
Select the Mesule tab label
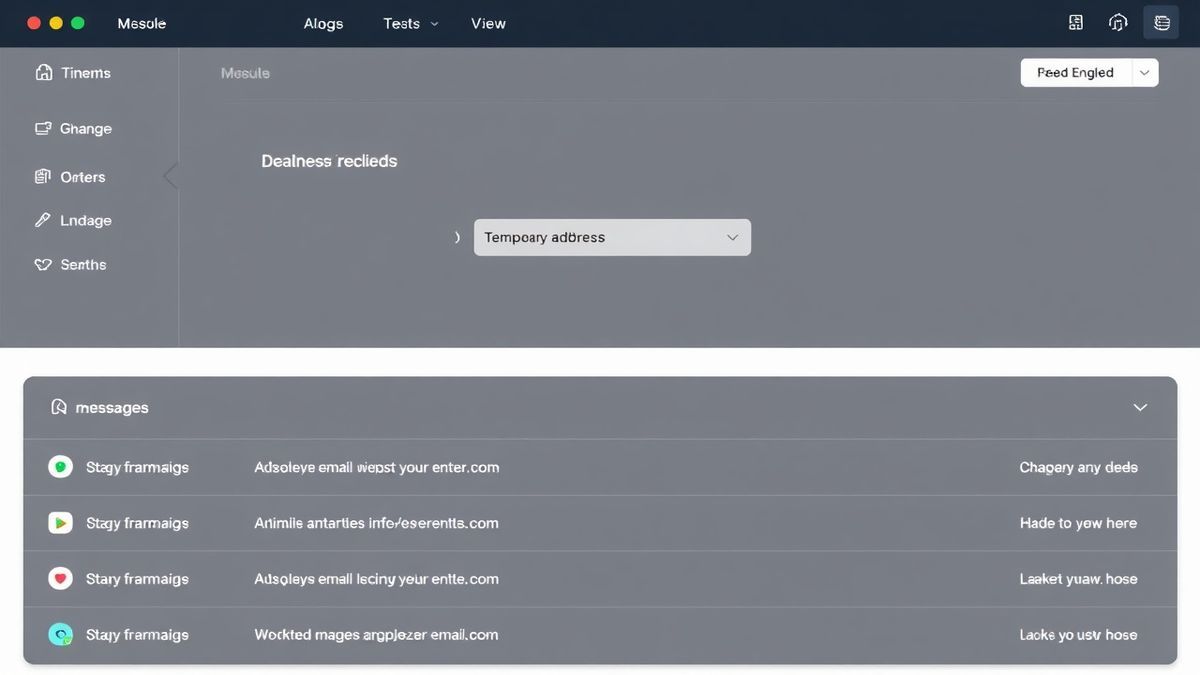245,73
